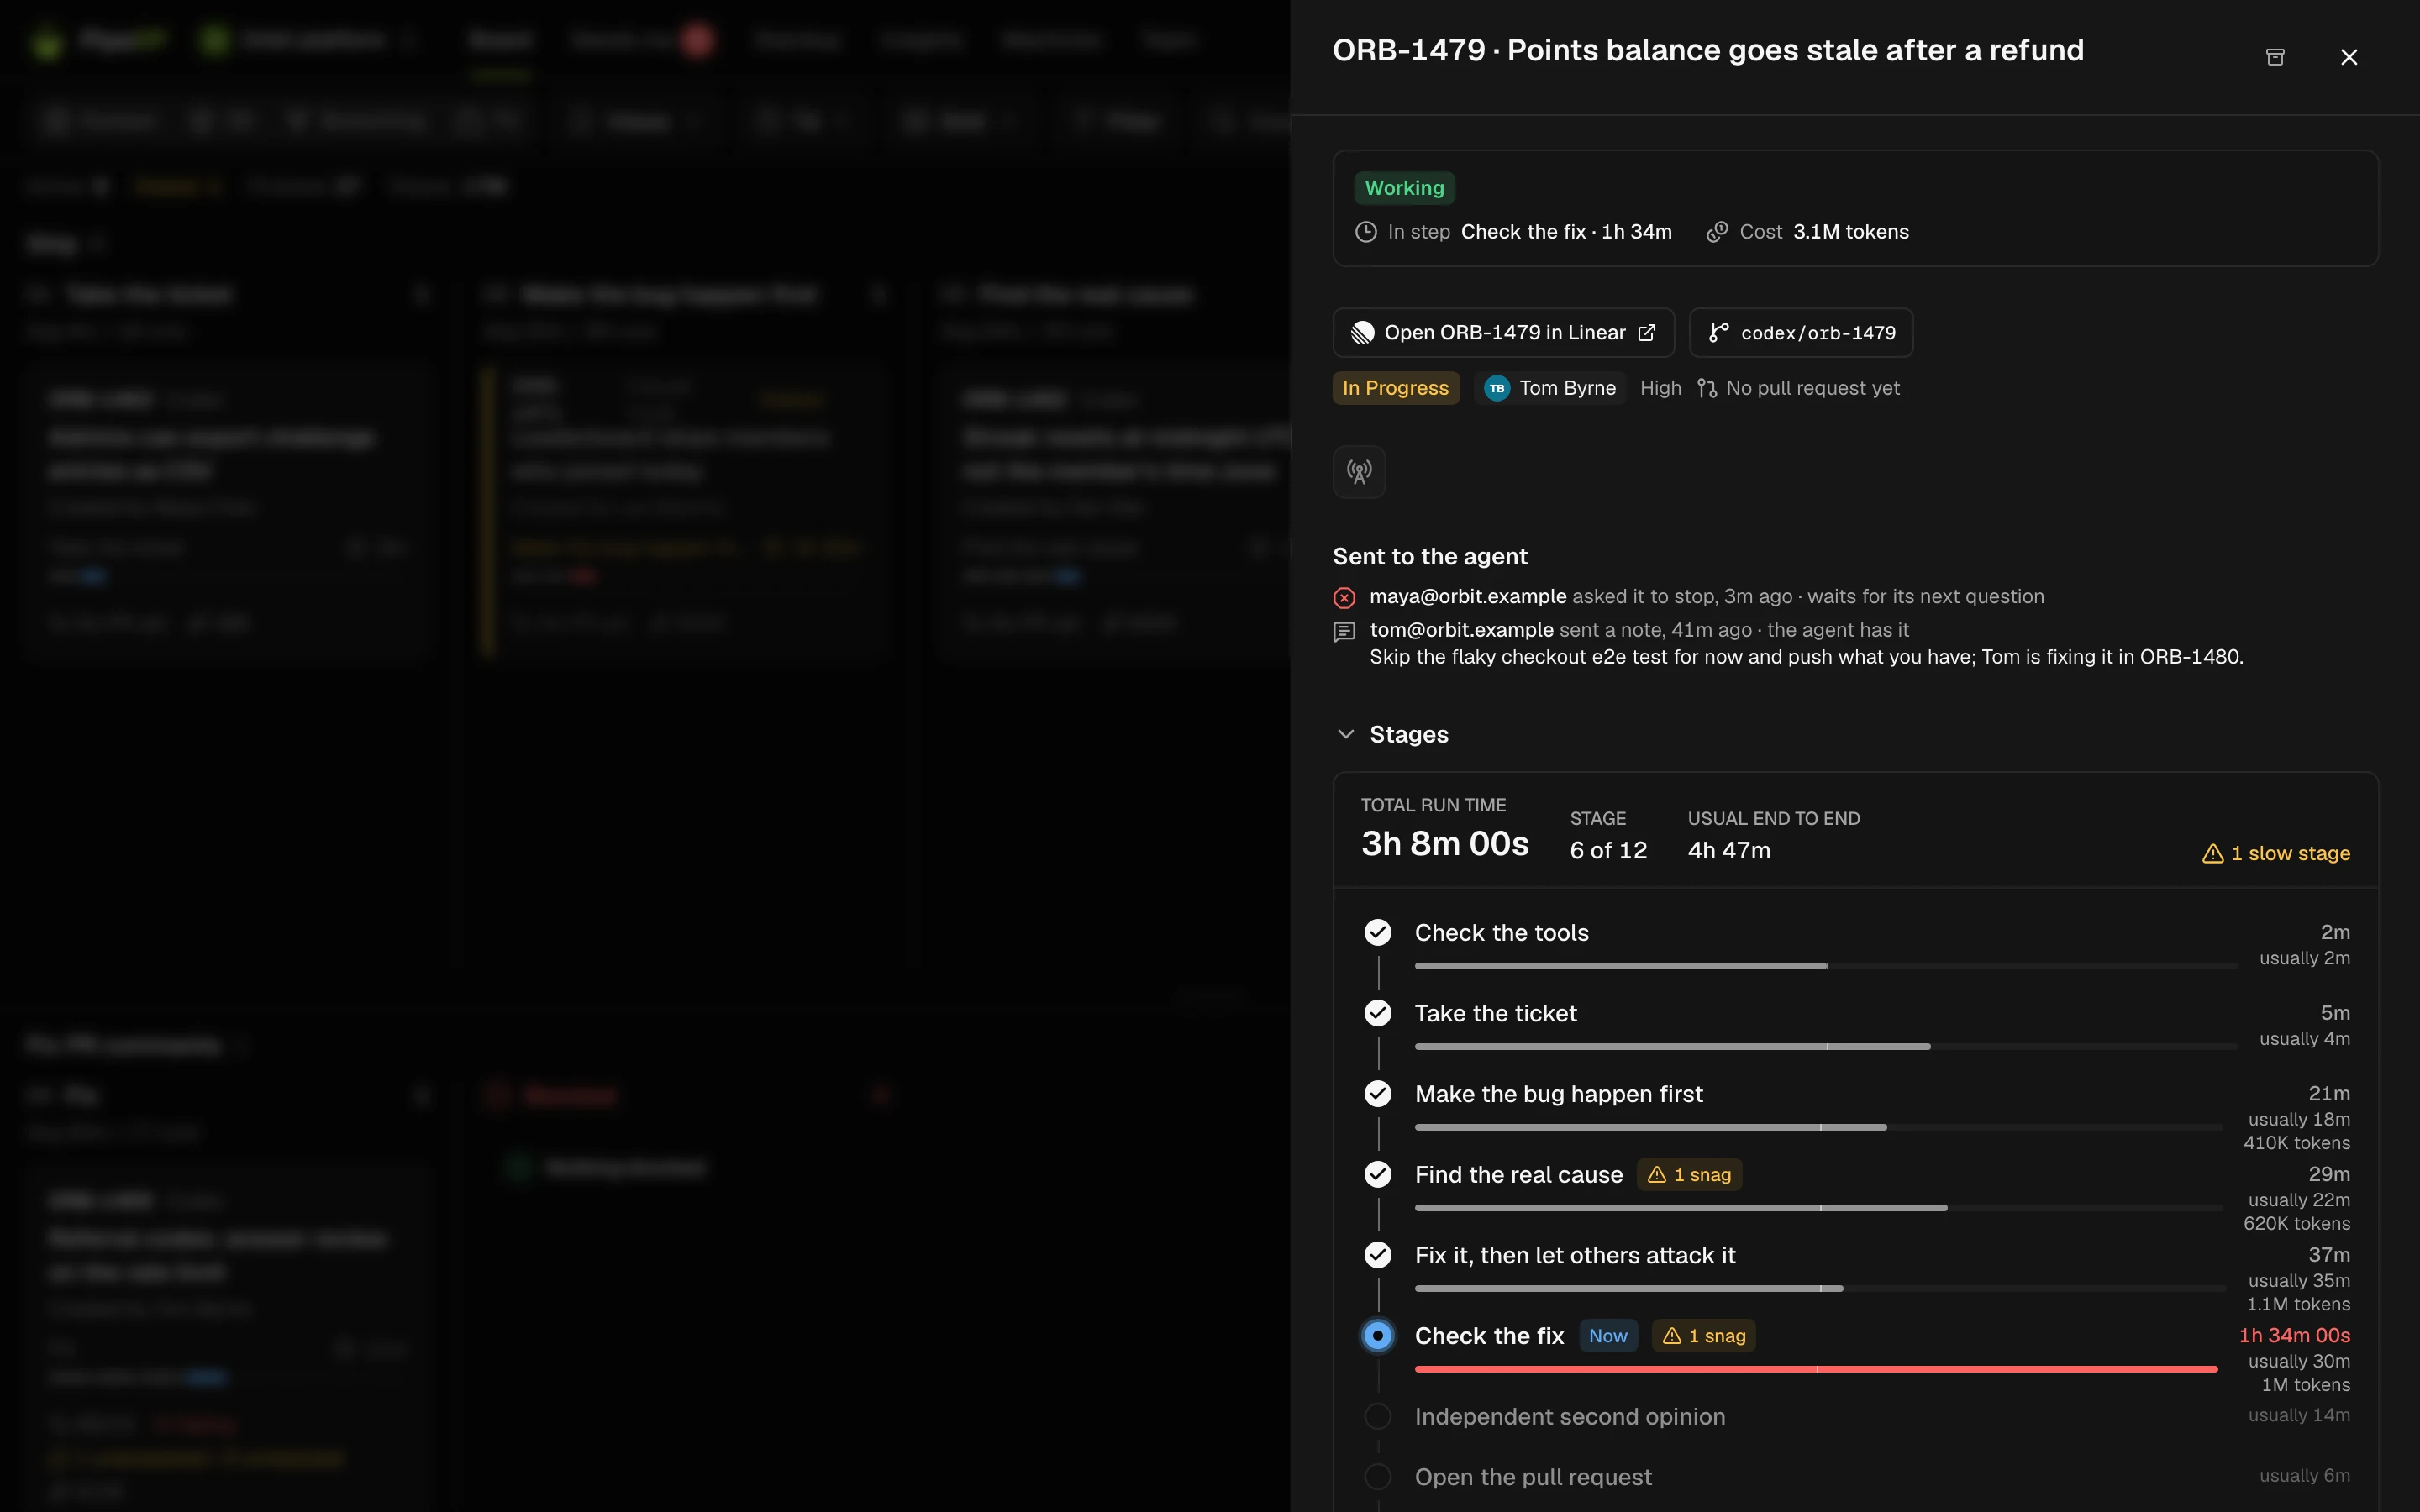Click the completed checkmark for Take the ticket
The height and width of the screenshot is (1512, 2420).
pos(1378,1013)
